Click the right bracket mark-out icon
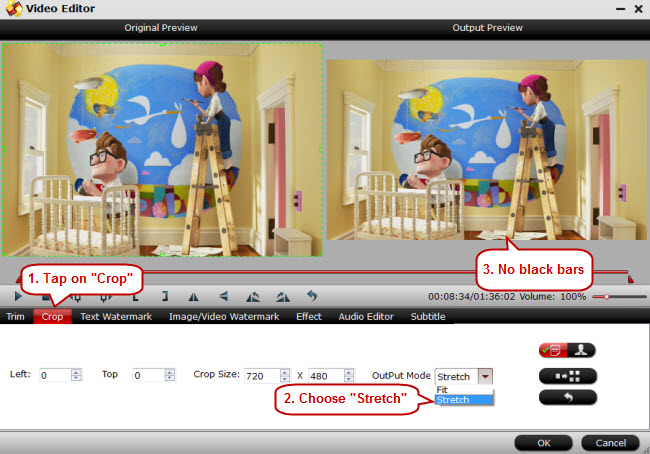This screenshot has height=454, width=650. pyautogui.click(x=165, y=296)
